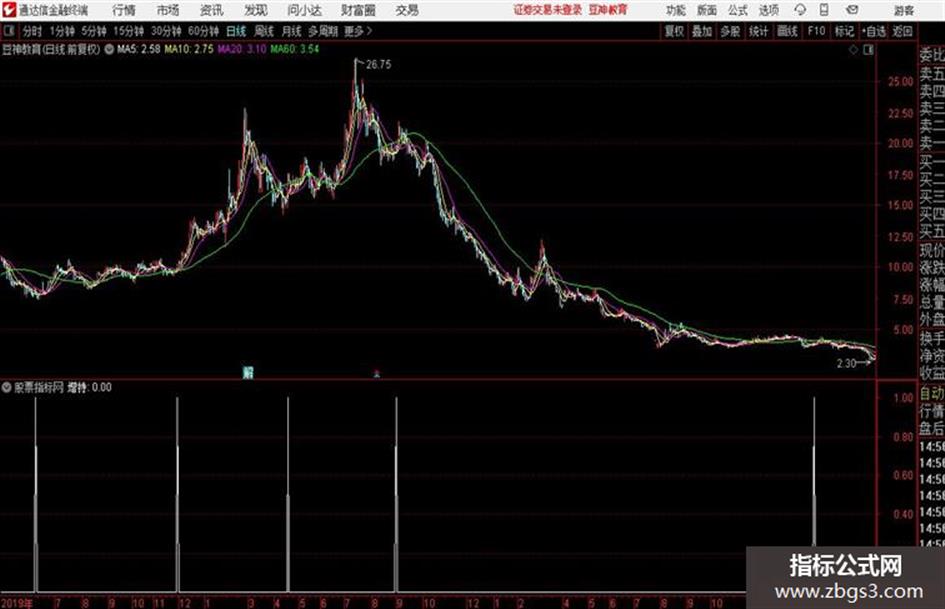Click the +自选 add-to-watchlist button
This screenshot has height=609, width=945.
coord(874,31)
